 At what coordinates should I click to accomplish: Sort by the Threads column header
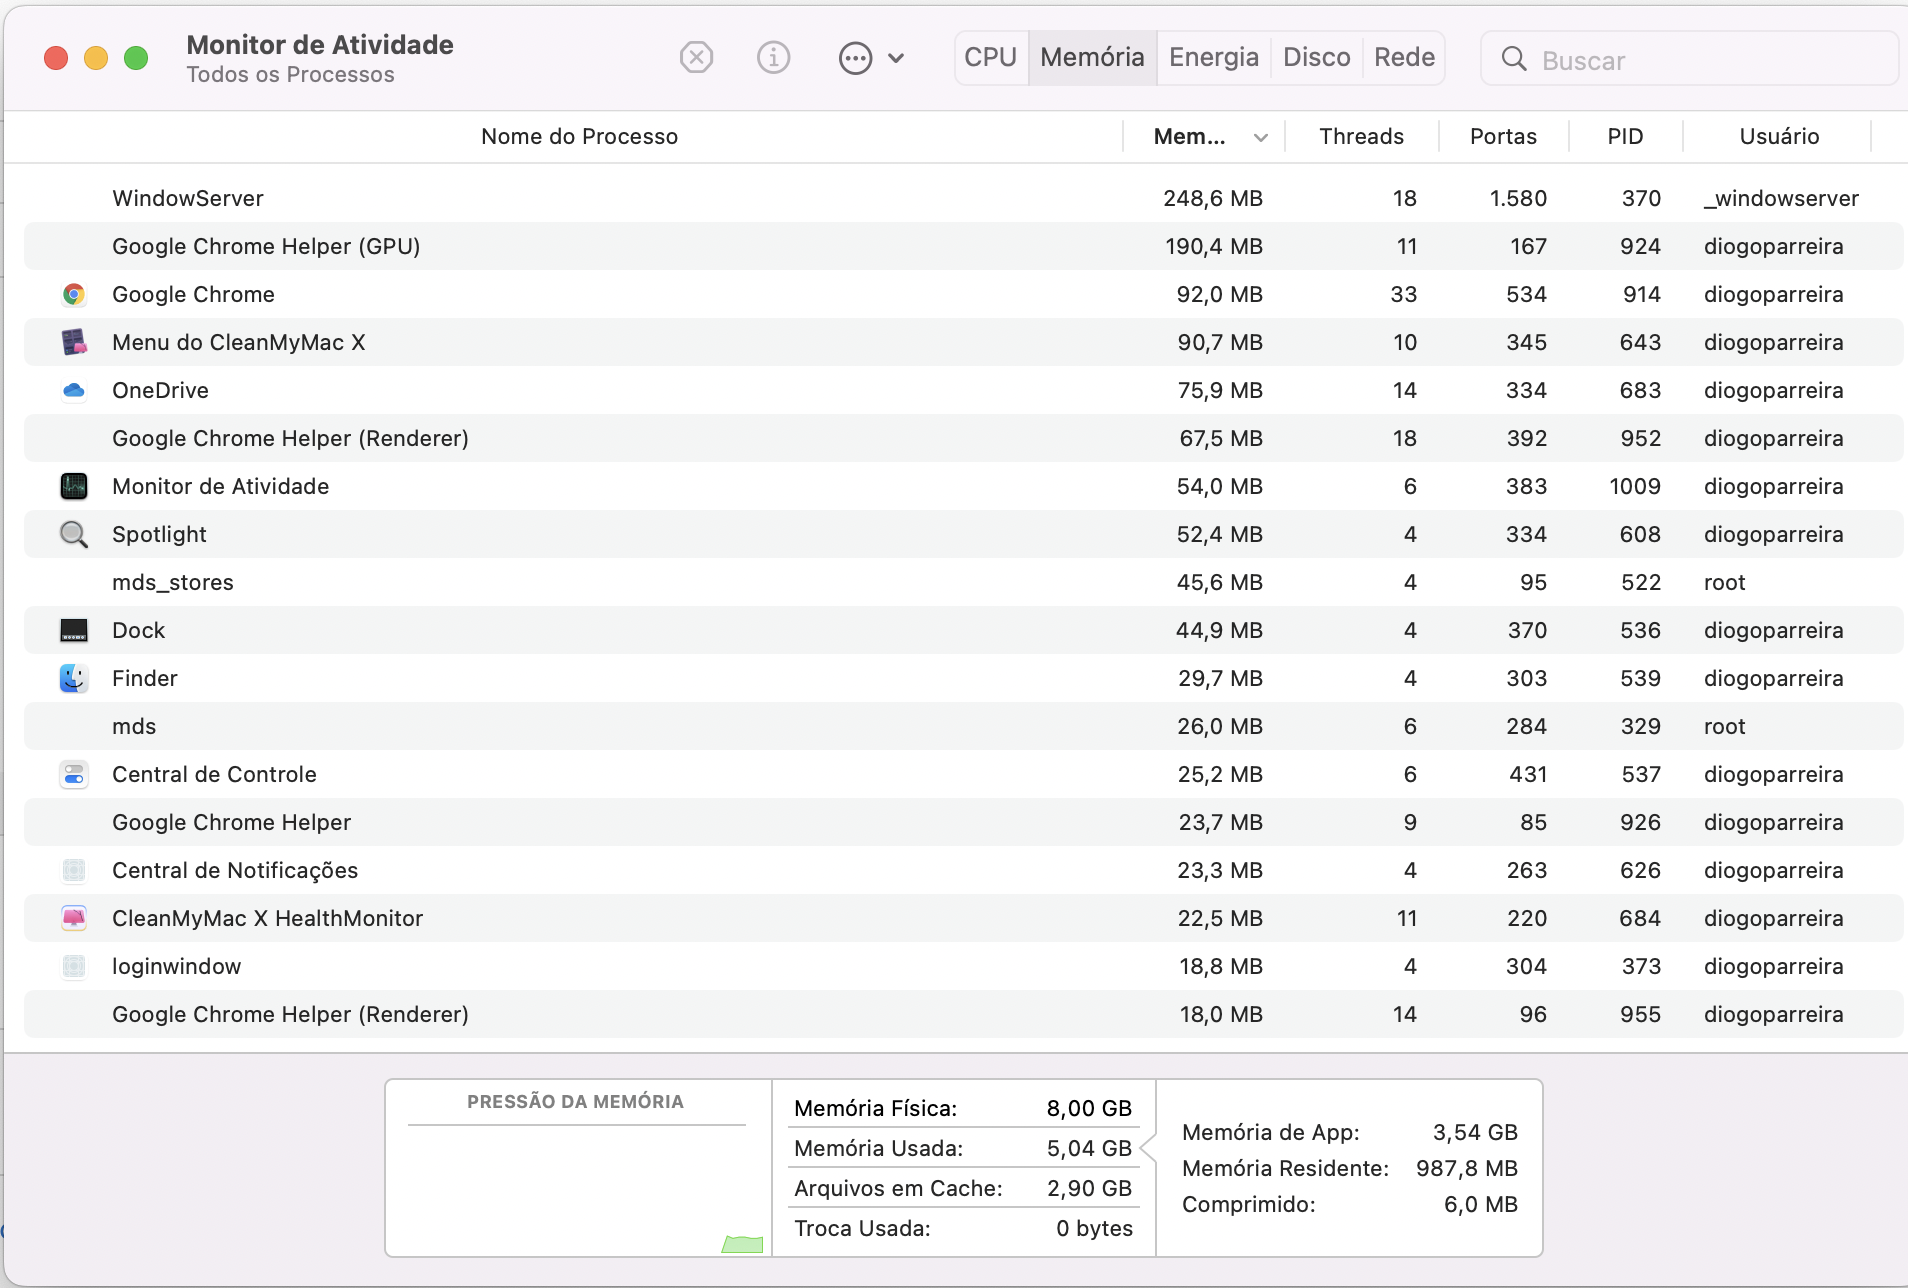click(x=1361, y=137)
